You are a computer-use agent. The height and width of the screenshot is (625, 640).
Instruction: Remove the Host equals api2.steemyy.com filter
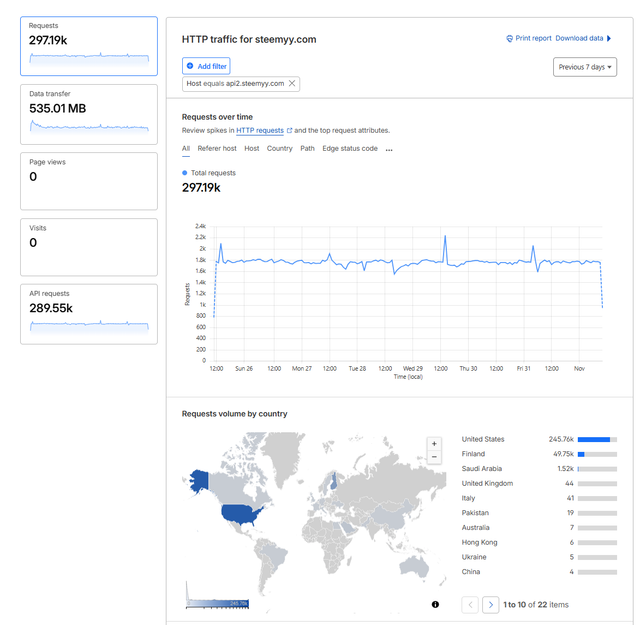292,84
